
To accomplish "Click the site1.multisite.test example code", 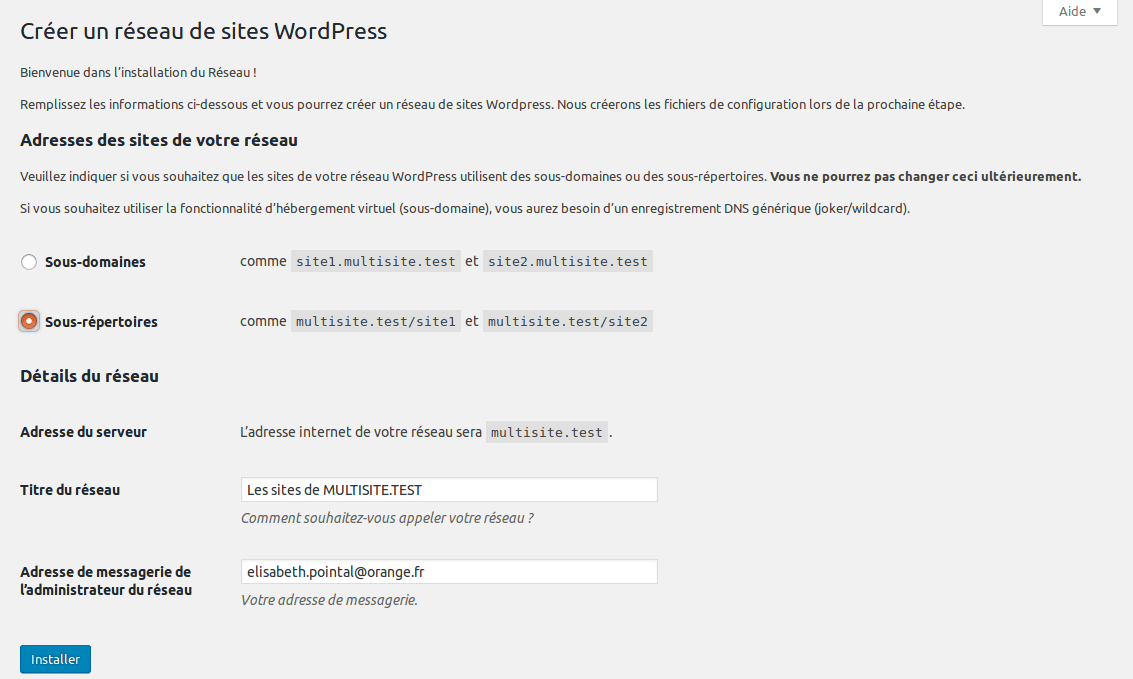I will 375,262.
